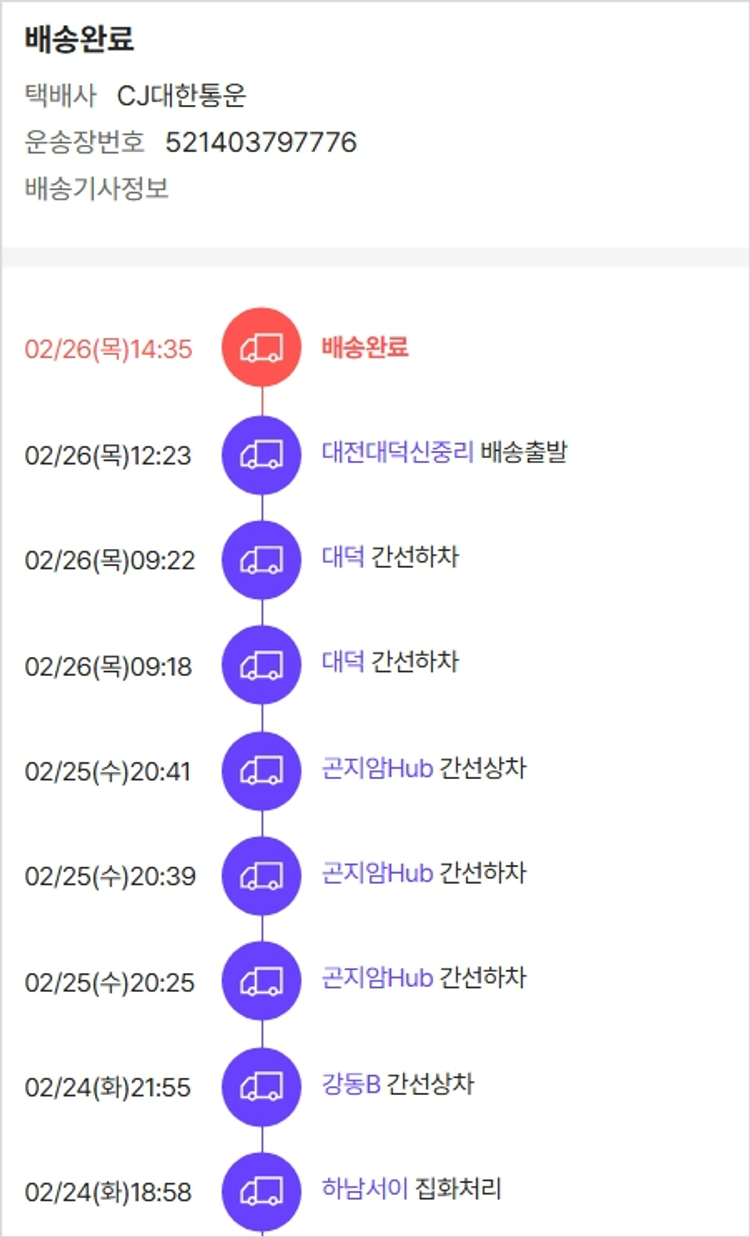This screenshot has width=750, height=1237.
Task: Open the 강동B location link
Action: [x=351, y=1084]
